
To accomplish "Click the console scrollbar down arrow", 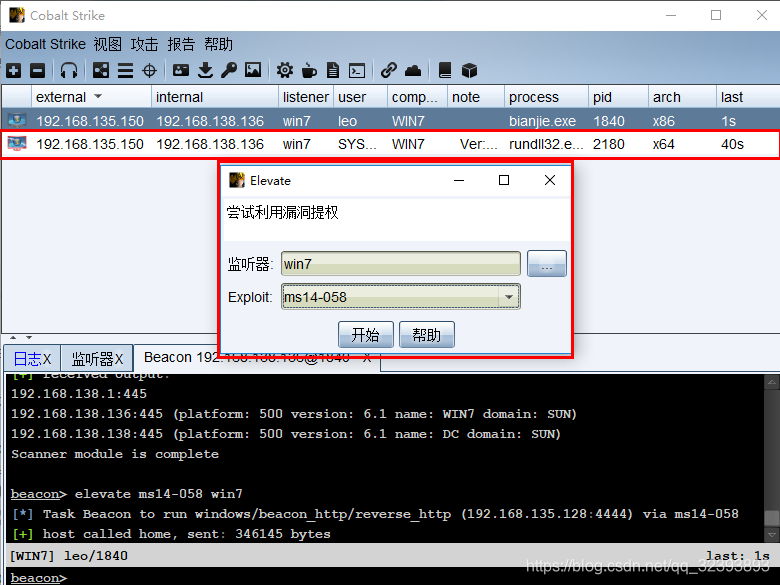I will [772, 535].
